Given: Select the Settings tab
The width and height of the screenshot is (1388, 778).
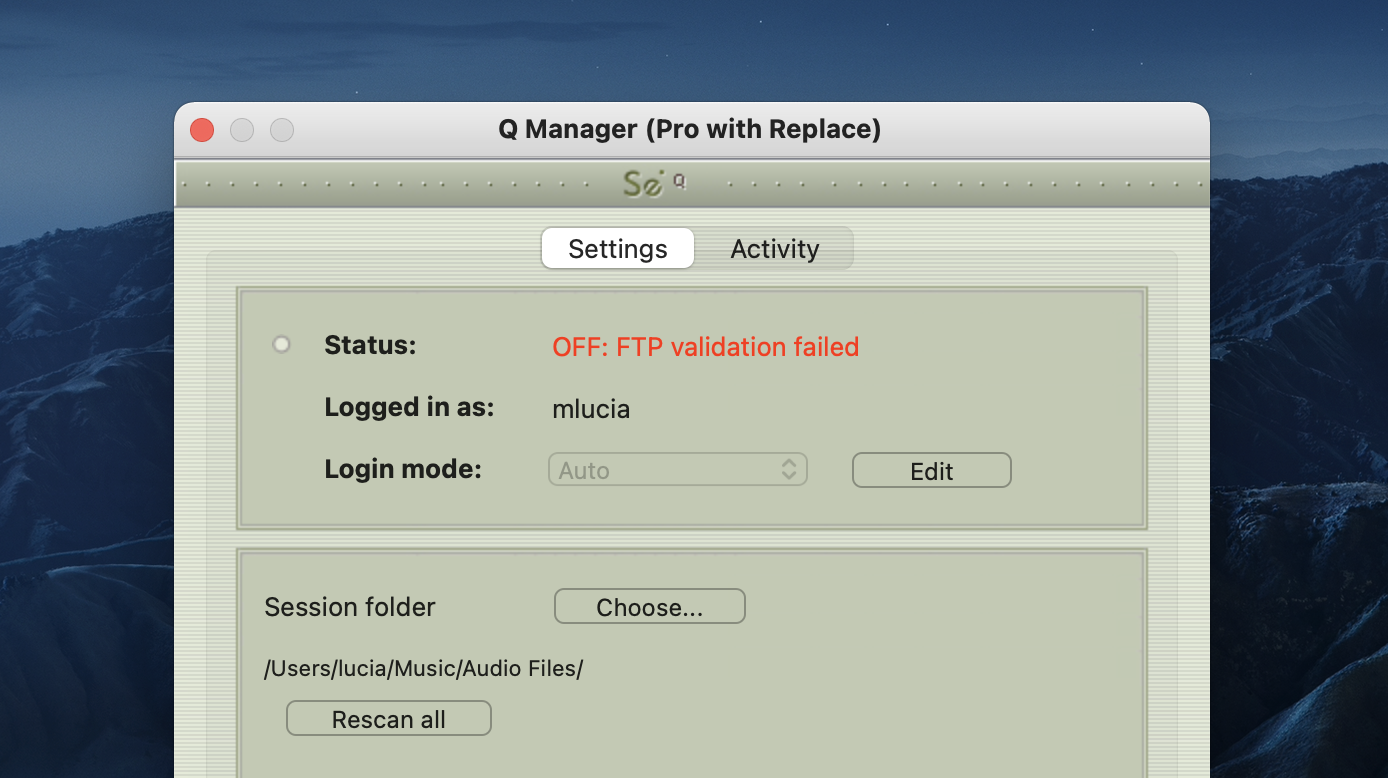Looking at the screenshot, I should tap(618, 249).
